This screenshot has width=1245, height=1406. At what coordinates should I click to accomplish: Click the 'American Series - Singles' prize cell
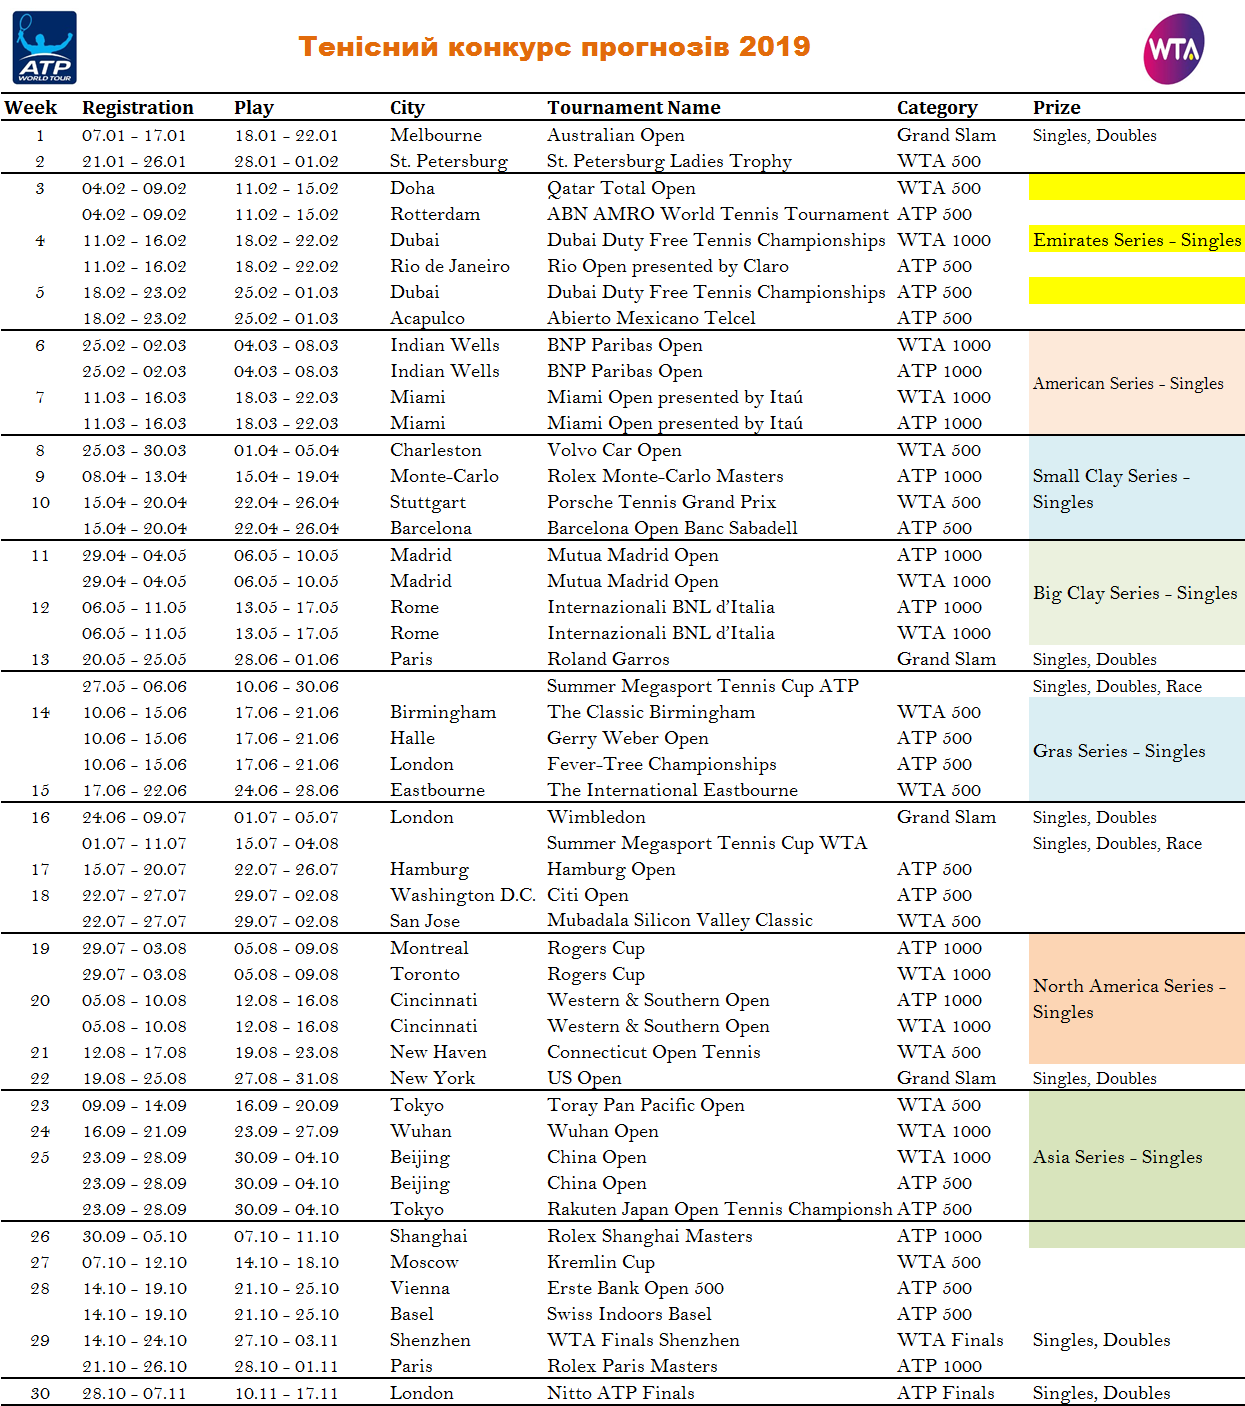coord(1137,383)
